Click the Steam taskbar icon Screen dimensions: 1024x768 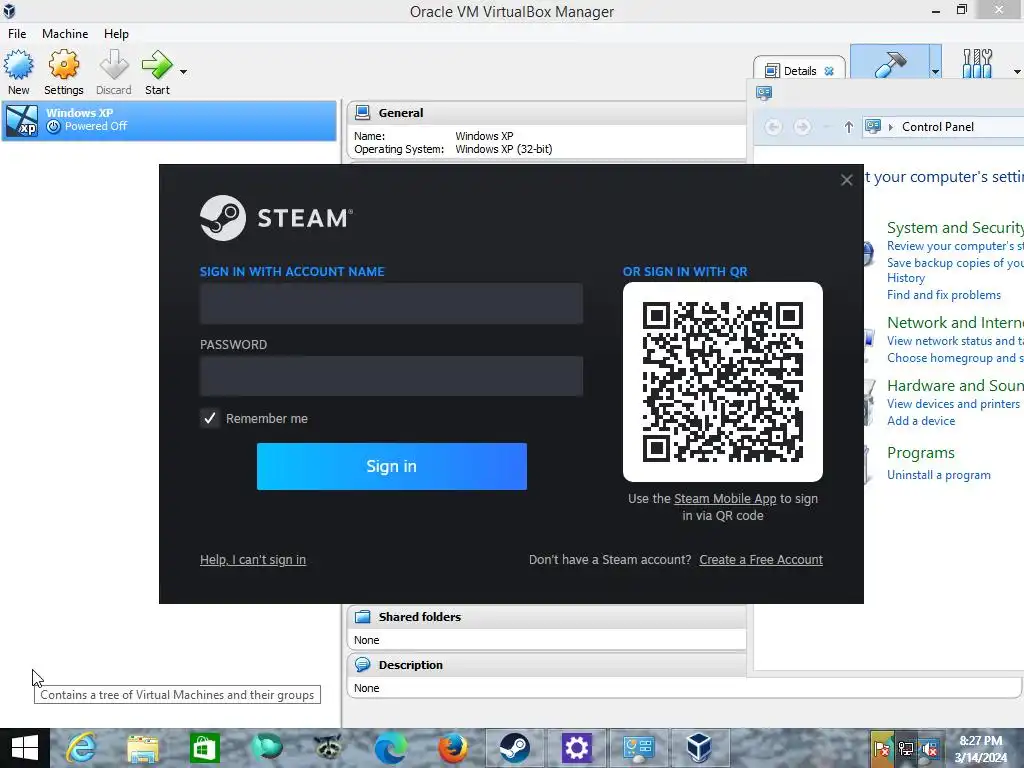point(515,748)
